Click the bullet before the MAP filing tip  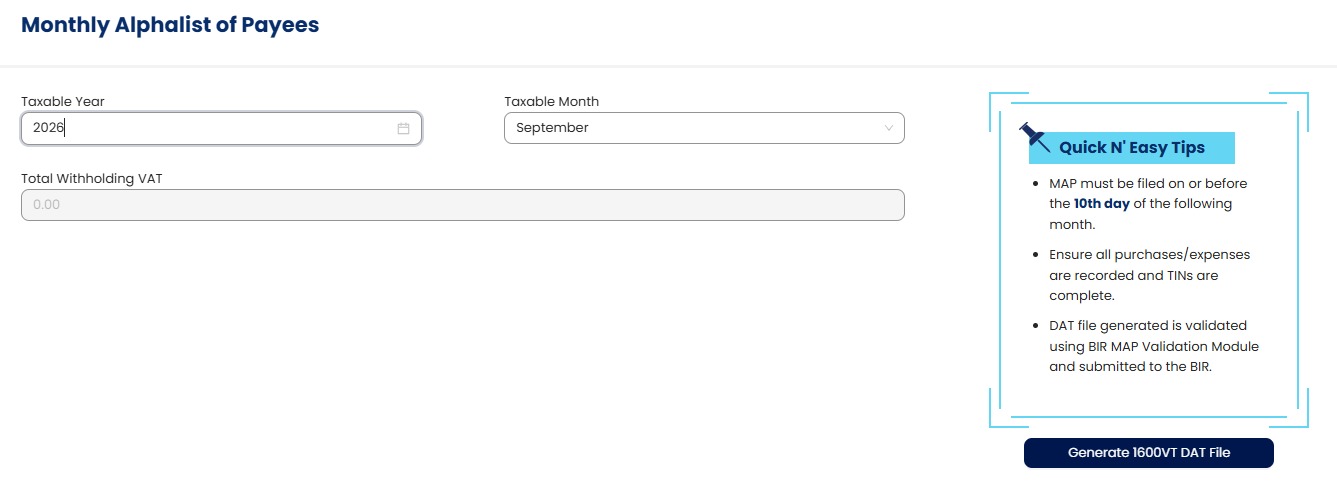pyautogui.click(x=1034, y=184)
